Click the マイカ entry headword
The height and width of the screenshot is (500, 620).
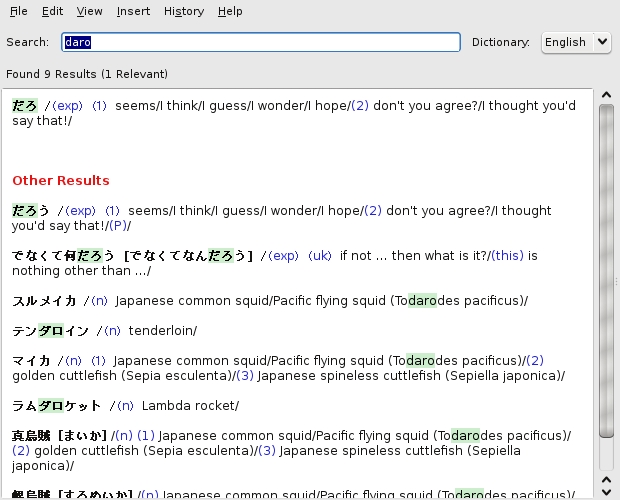31,361
